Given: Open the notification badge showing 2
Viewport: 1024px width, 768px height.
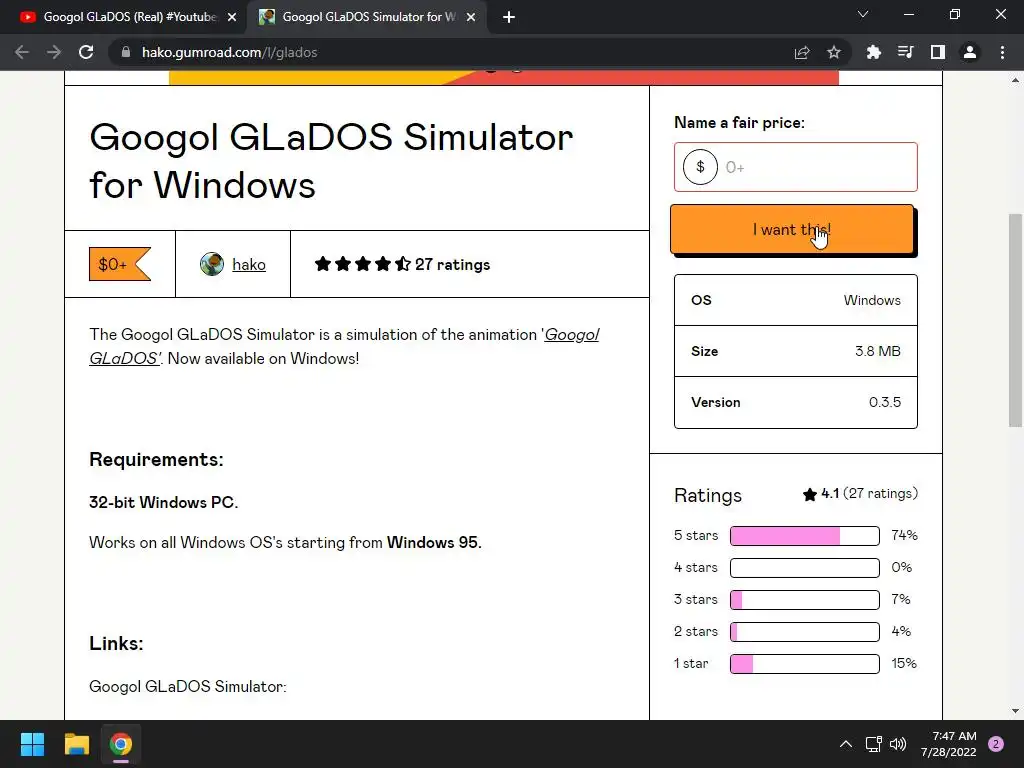Looking at the screenshot, I should click(996, 744).
